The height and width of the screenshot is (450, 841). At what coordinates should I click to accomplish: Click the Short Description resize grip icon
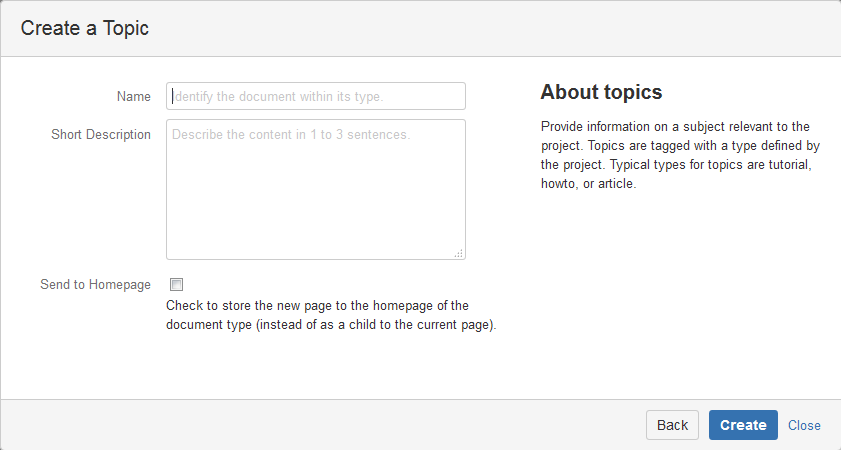(458, 253)
